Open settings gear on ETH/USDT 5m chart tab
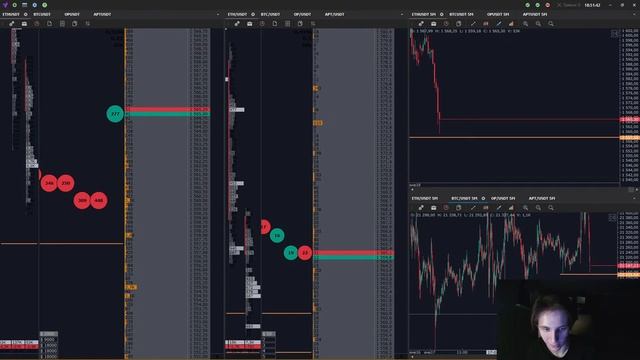Viewport: 640px width, 360px height. click(x=442, y=14)
